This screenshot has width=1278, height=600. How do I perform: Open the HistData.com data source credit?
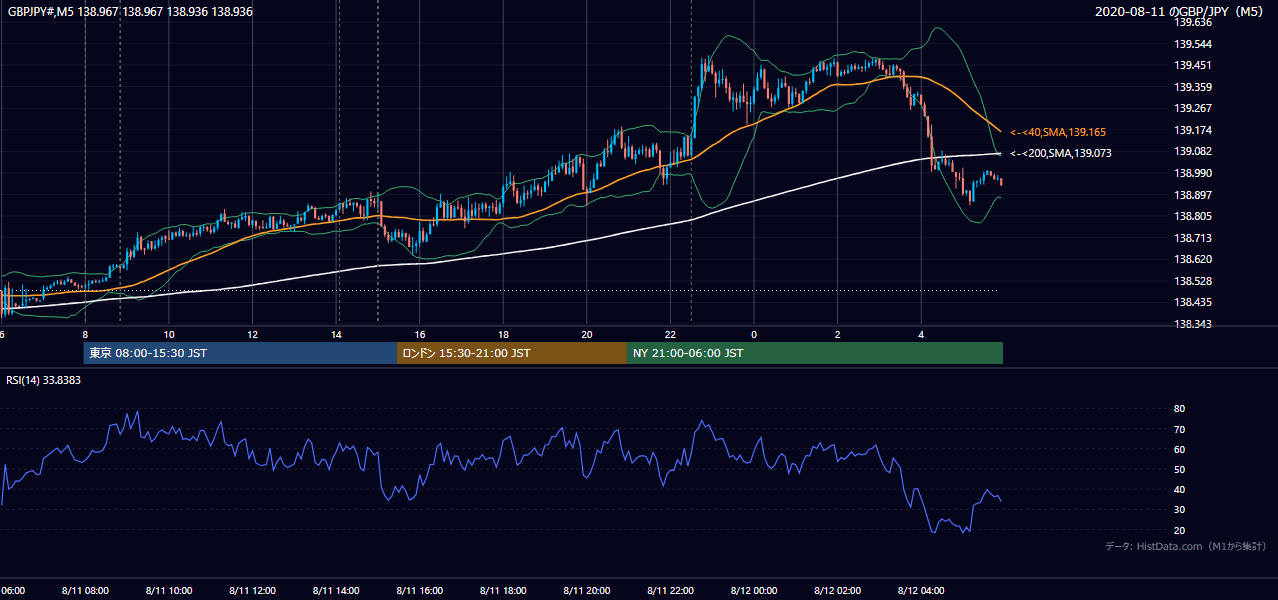click(1185, 546)
